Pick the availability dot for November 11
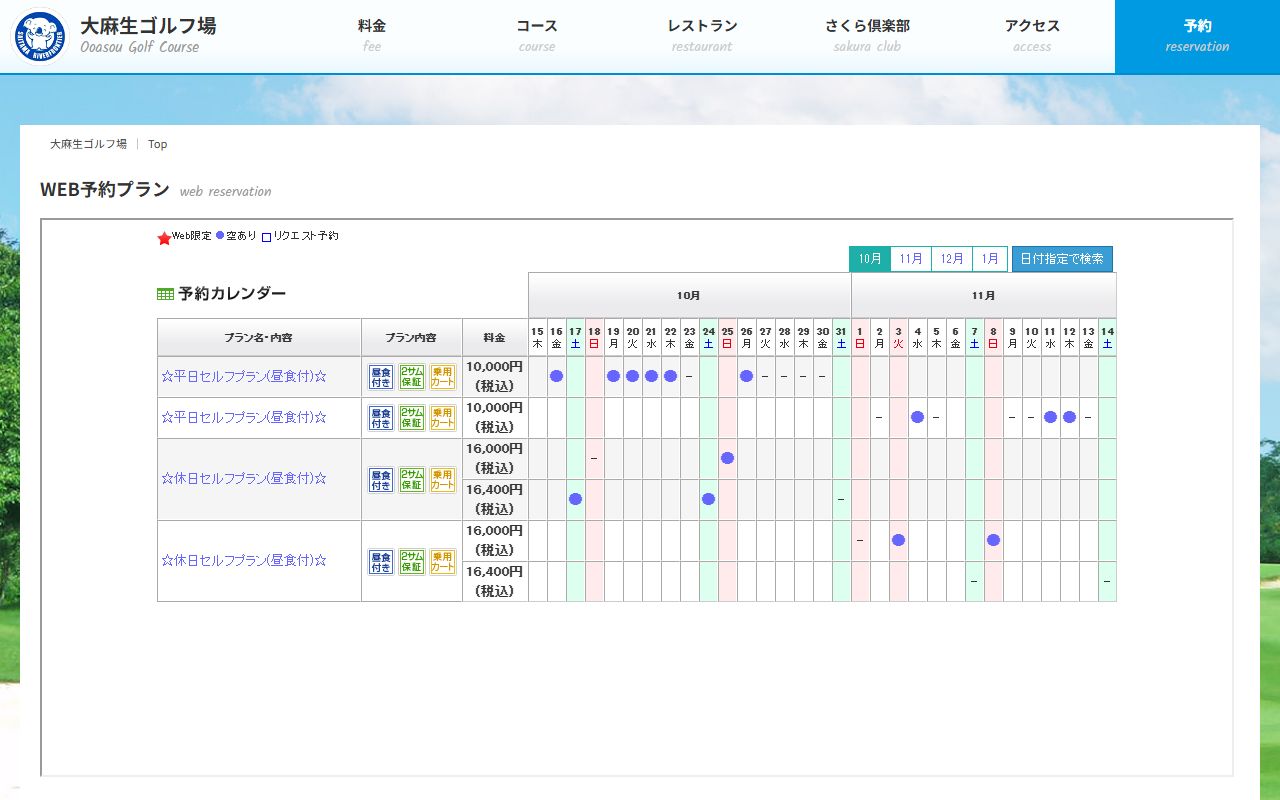Screen dimensions: 1280x800 tap(1050, 417)
